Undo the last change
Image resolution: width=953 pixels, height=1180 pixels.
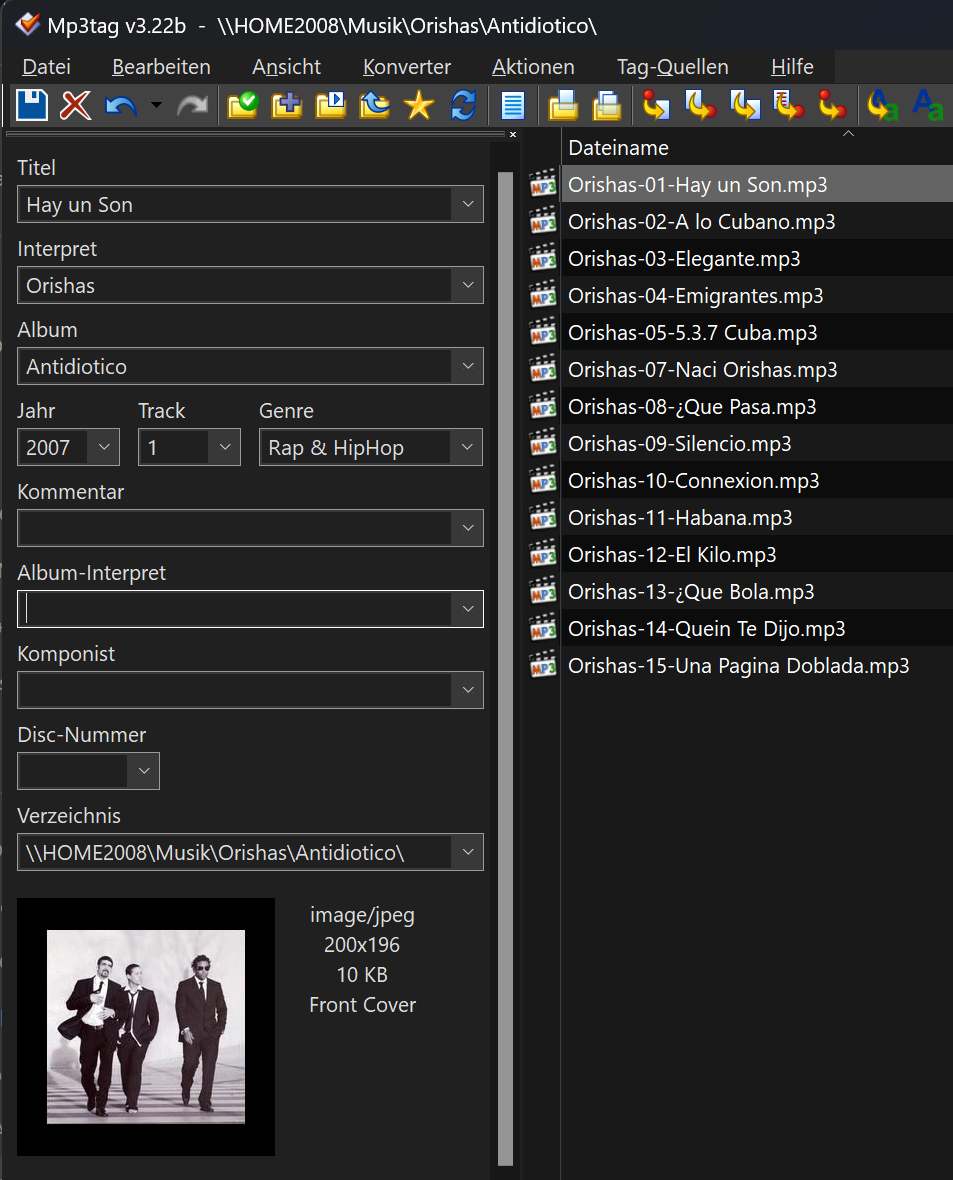[x=120, y=105]
